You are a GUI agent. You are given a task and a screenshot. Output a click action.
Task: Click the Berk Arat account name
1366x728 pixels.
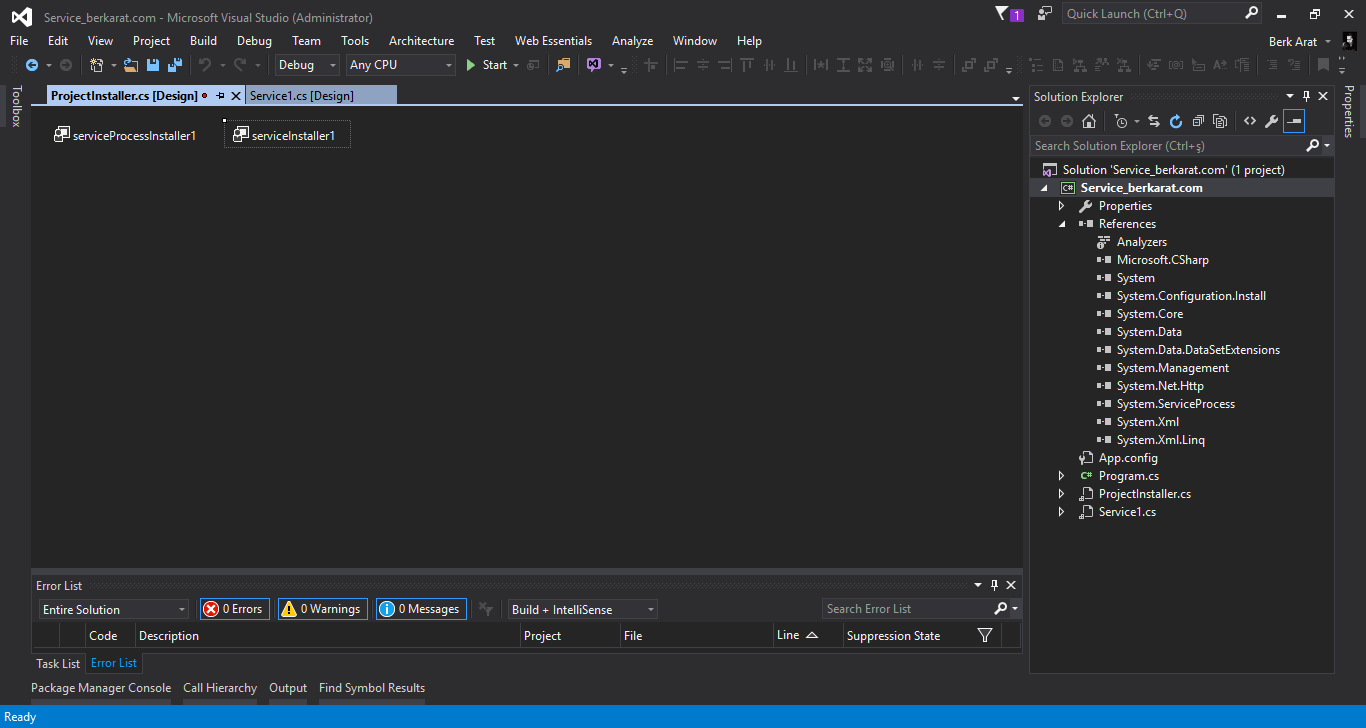point(1293,42)
